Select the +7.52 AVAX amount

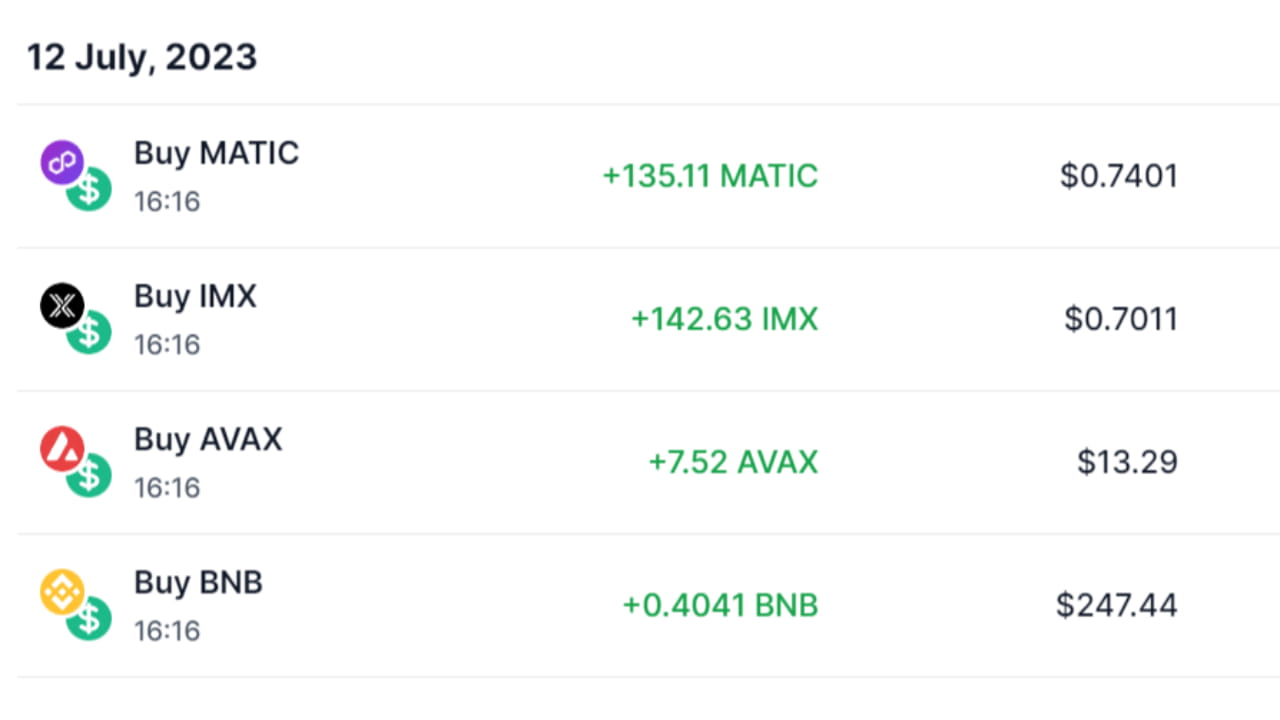pos(733,462)
